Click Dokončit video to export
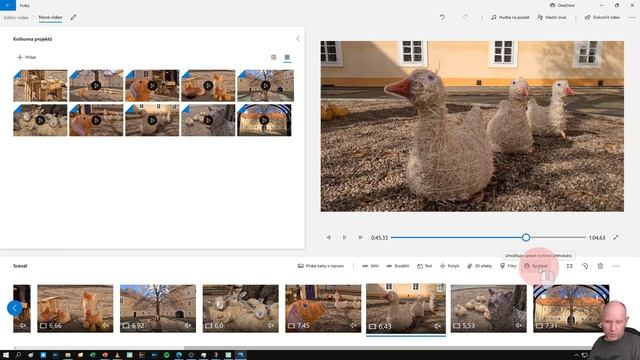This screenshot has height=360, width=640. pos(602,18)
